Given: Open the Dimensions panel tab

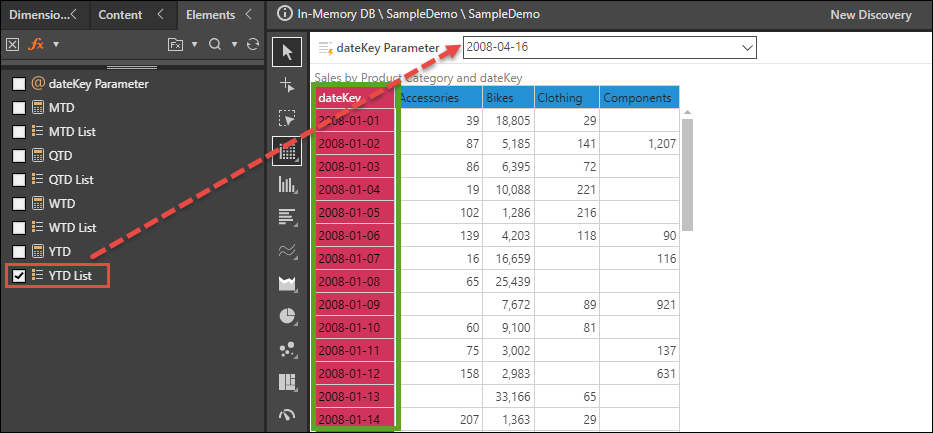Looking at the screenshot, I should tap(40, 15).
